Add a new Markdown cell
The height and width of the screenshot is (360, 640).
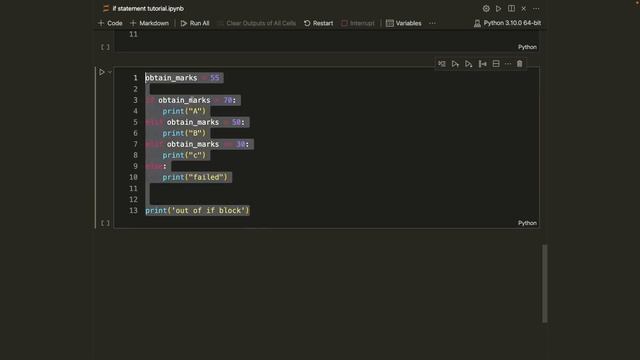(x=149, y=23)
